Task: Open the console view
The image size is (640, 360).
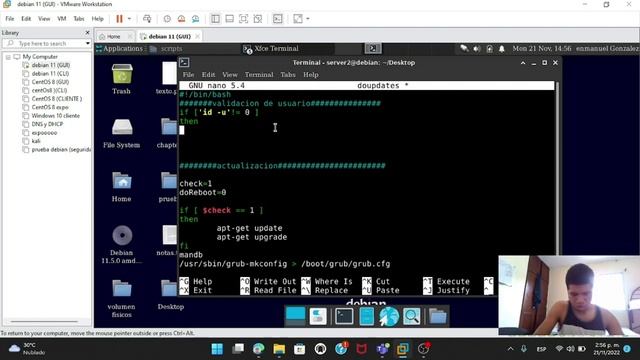Action: pyautogui.click(x=278, y=19)
